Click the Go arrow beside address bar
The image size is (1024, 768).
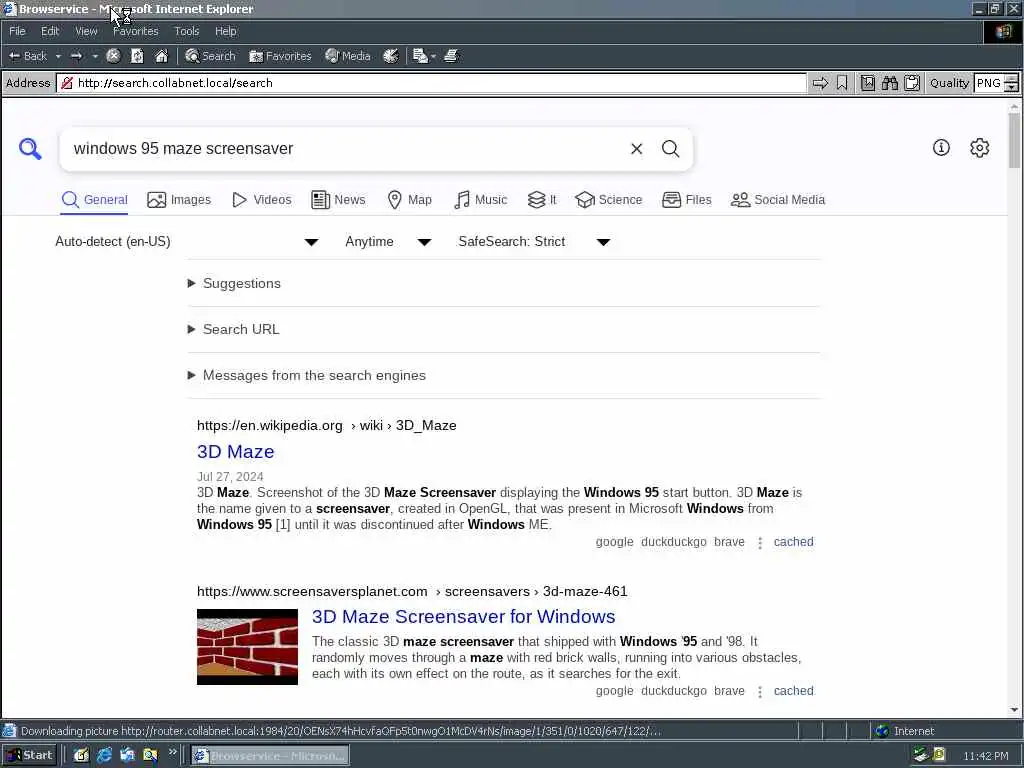[x=820, y=83]
